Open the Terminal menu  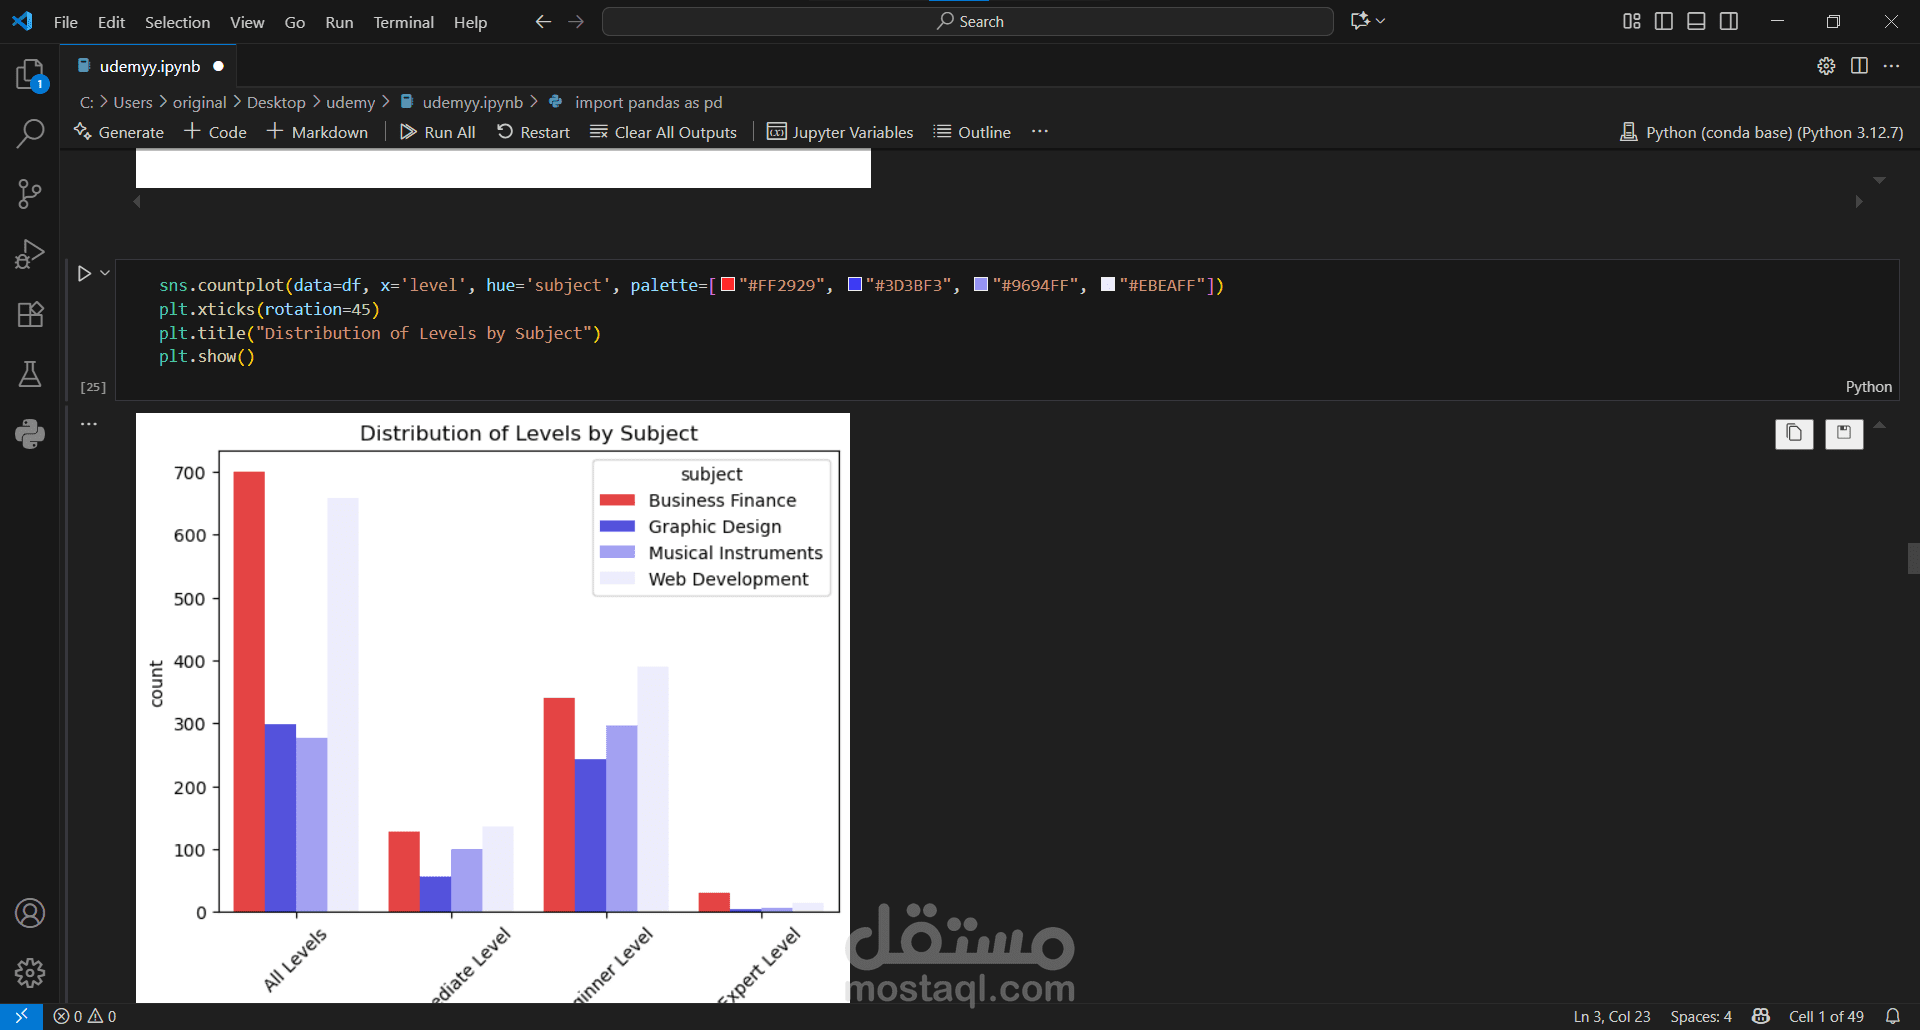point(403,22)
